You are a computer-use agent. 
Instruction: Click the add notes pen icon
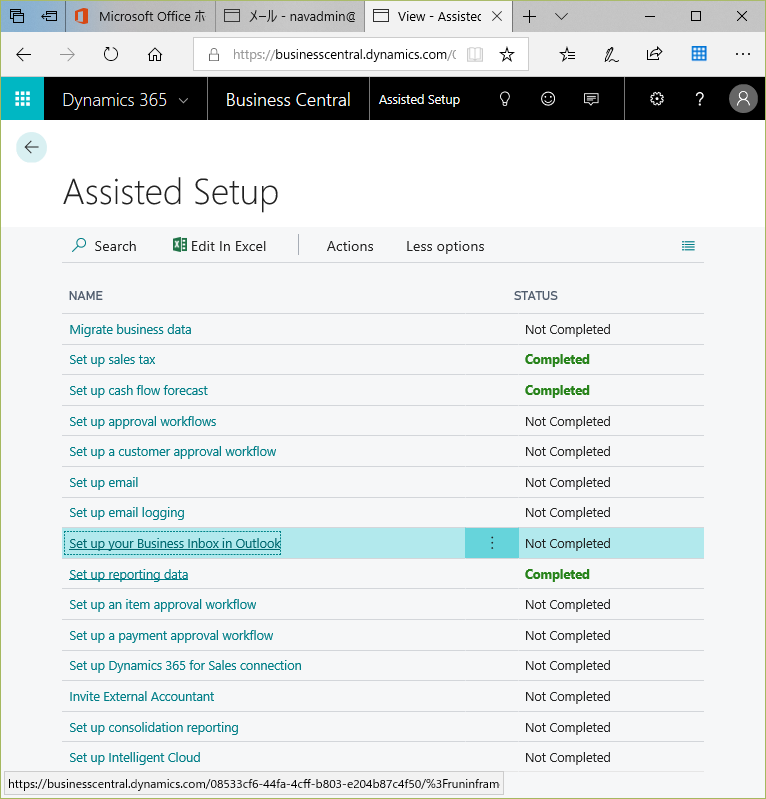click(x=611, y=54)
